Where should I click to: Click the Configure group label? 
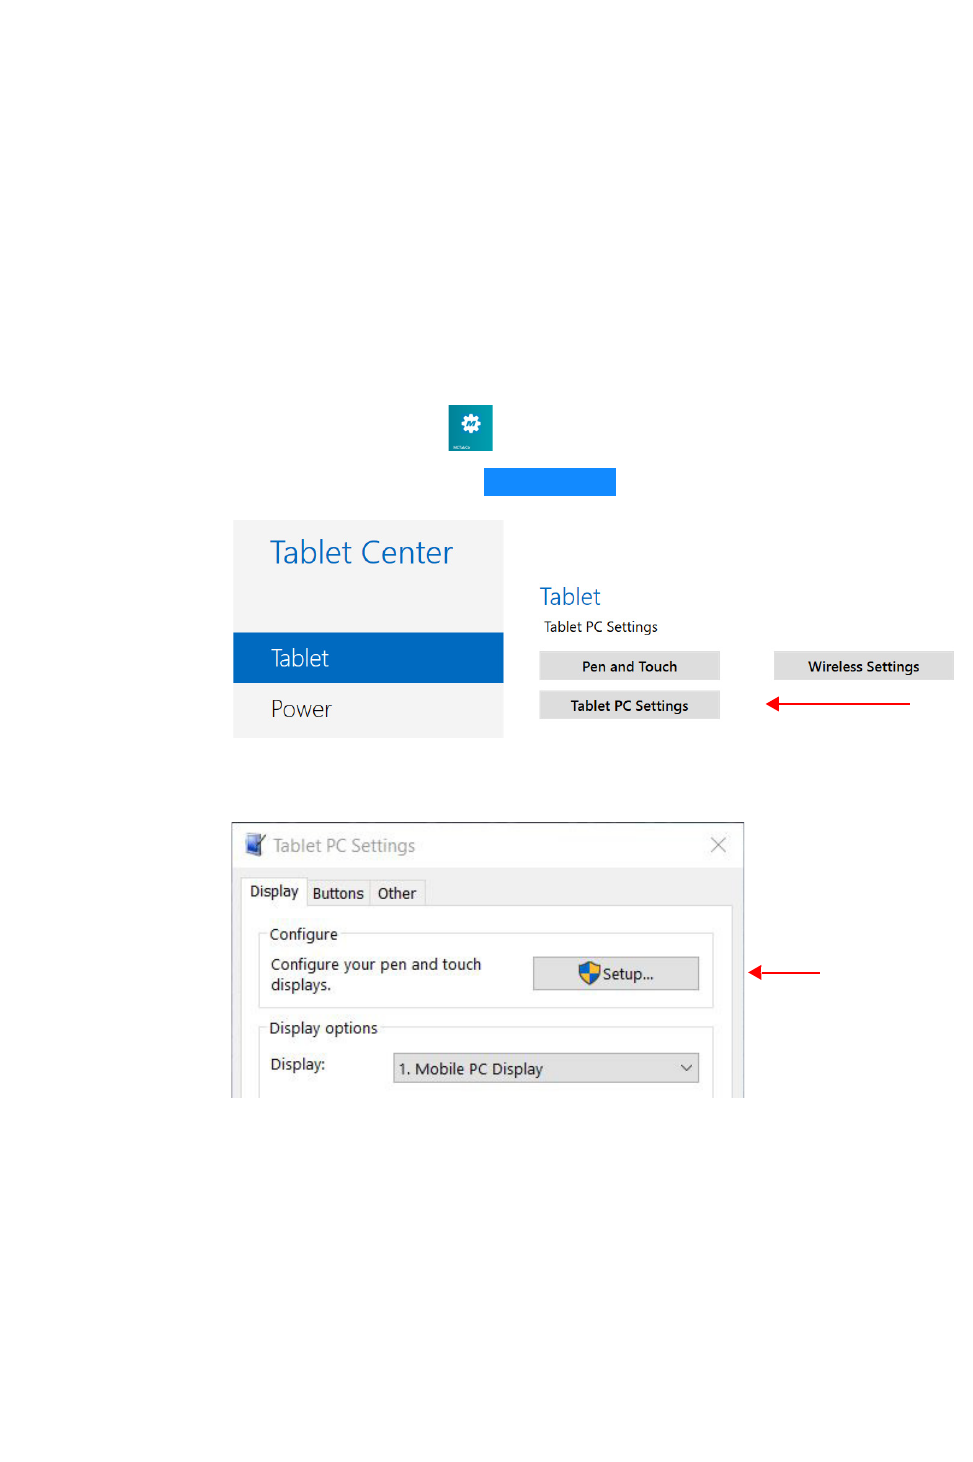click(x=304, y=934)
